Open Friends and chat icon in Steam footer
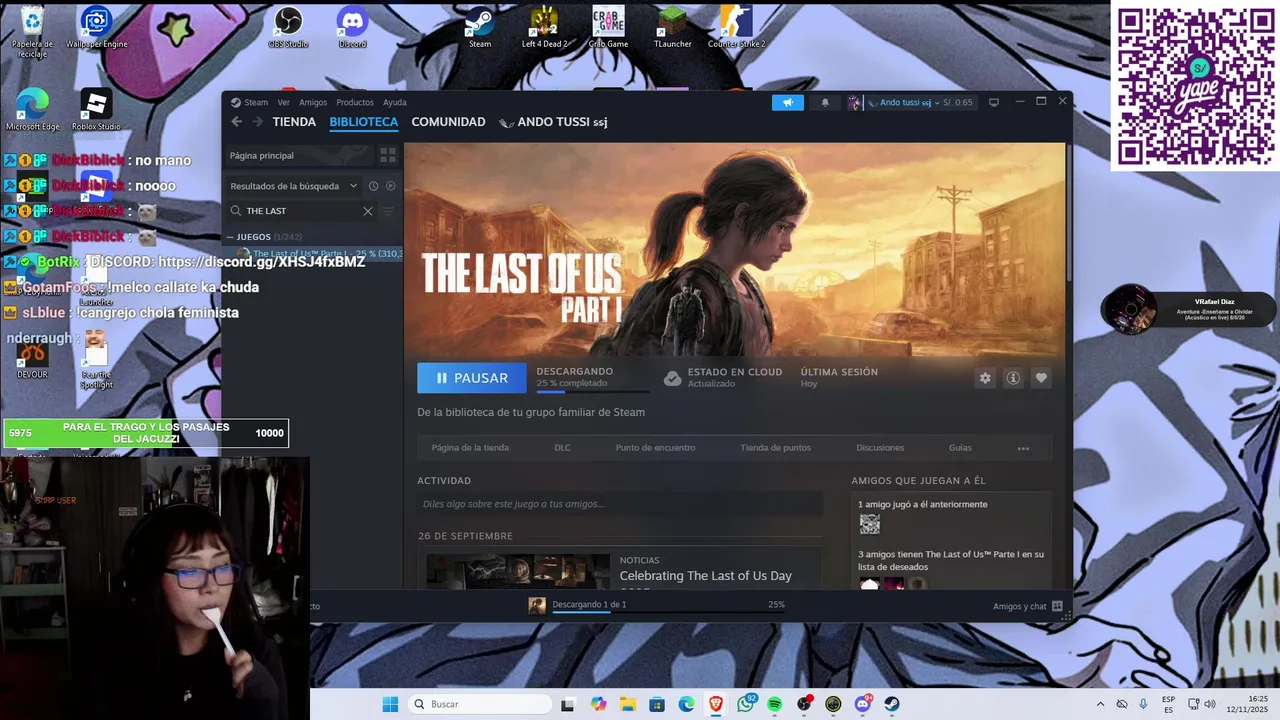Viewport: 1280px width, 720px height. (x=1057, y=606)
